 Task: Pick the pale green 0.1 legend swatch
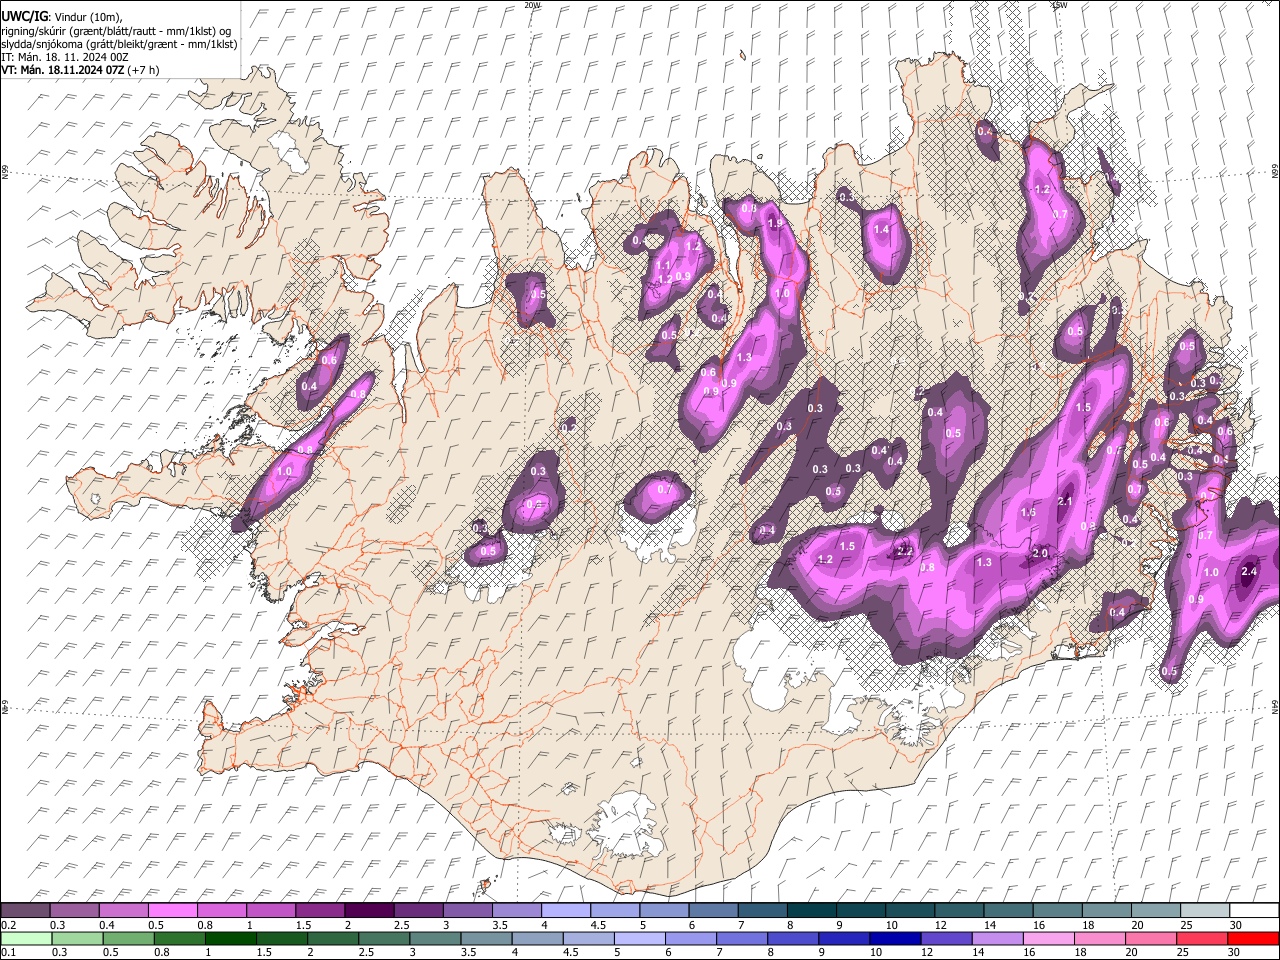(25, 938)
